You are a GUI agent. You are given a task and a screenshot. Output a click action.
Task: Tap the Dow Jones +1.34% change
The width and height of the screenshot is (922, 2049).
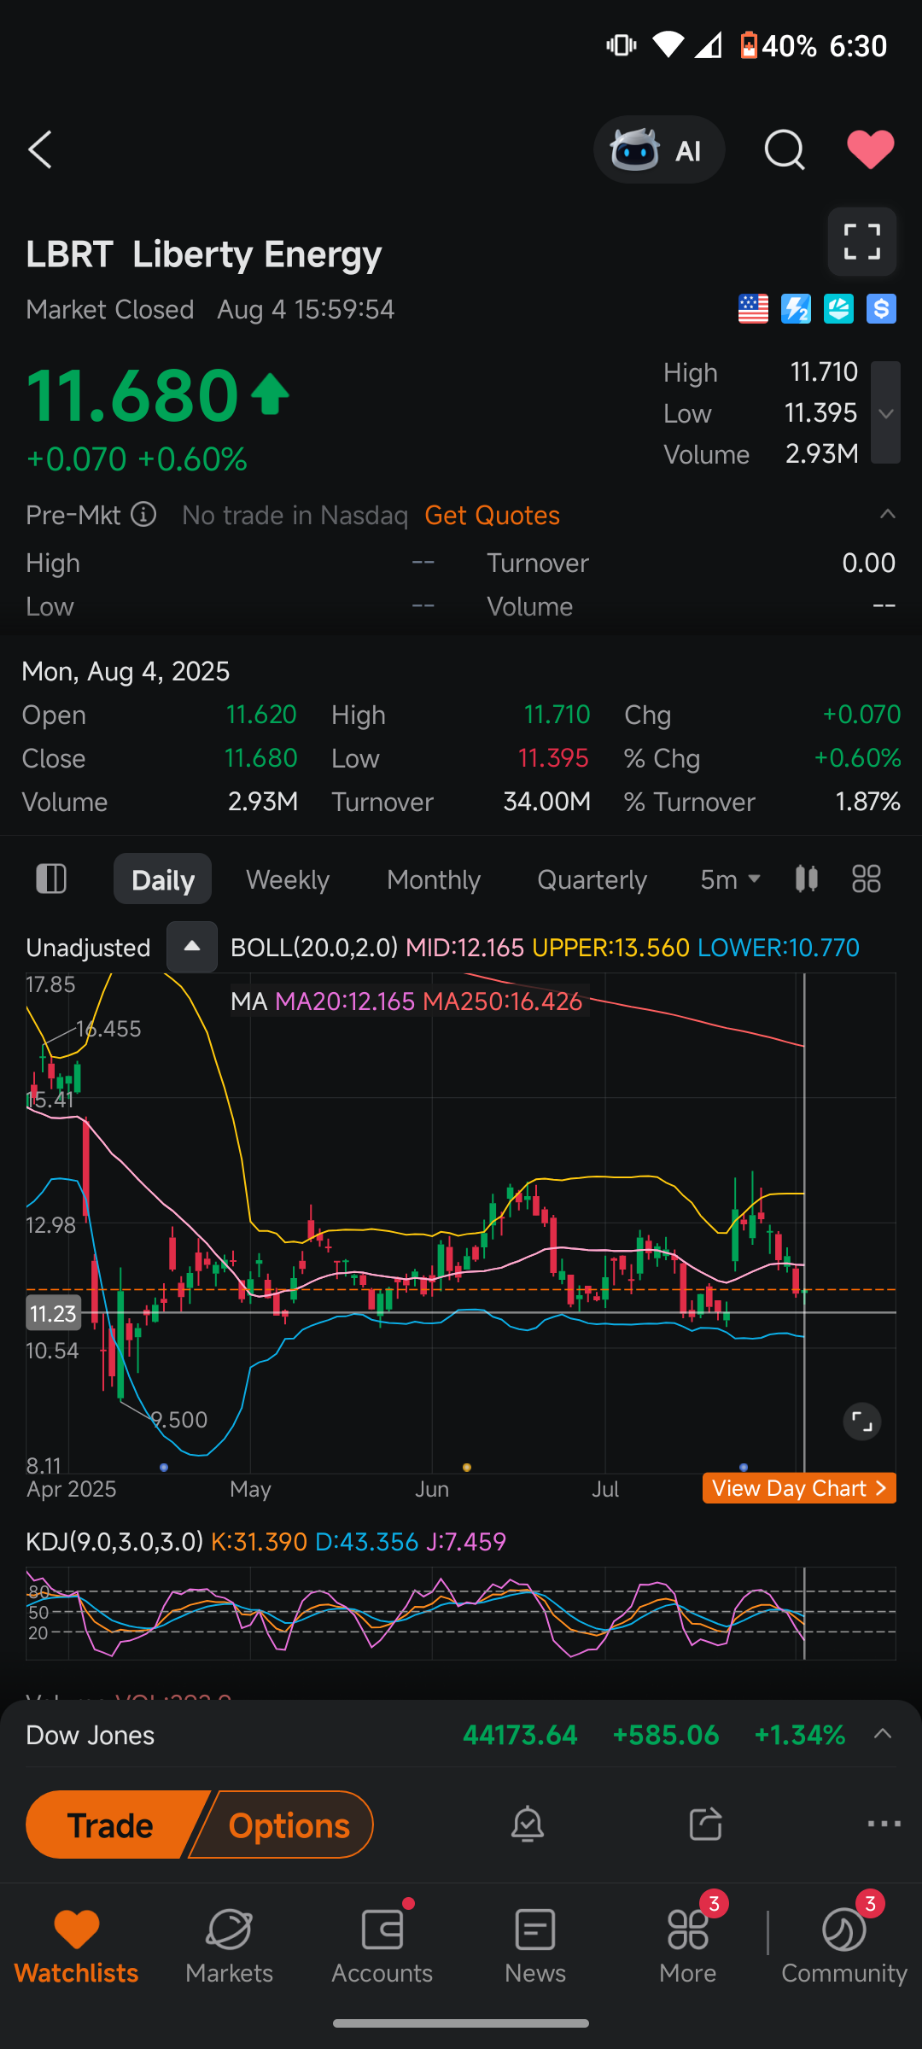(x=800, y=1735)
